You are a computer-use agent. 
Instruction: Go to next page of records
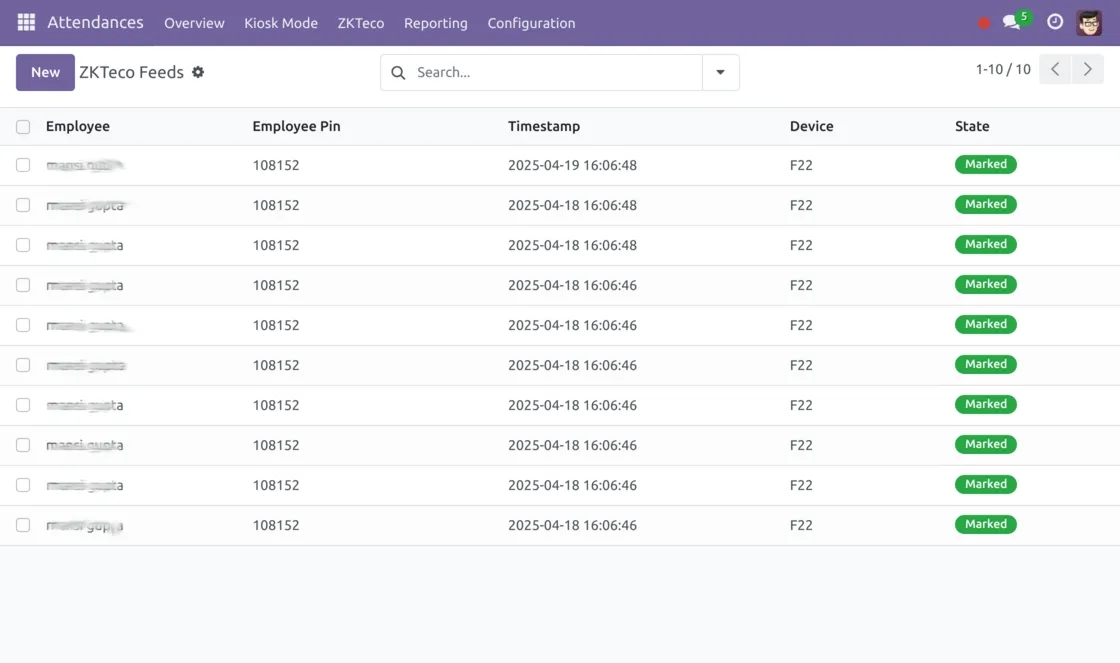coord(1088,70)
